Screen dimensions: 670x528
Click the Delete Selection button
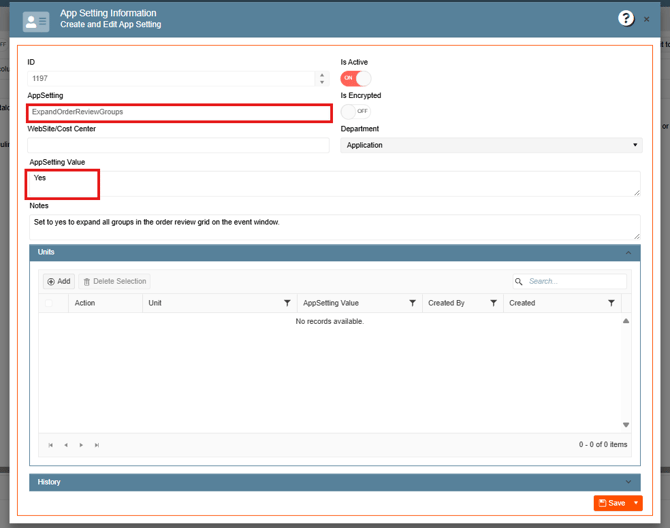tap(114, 281)
